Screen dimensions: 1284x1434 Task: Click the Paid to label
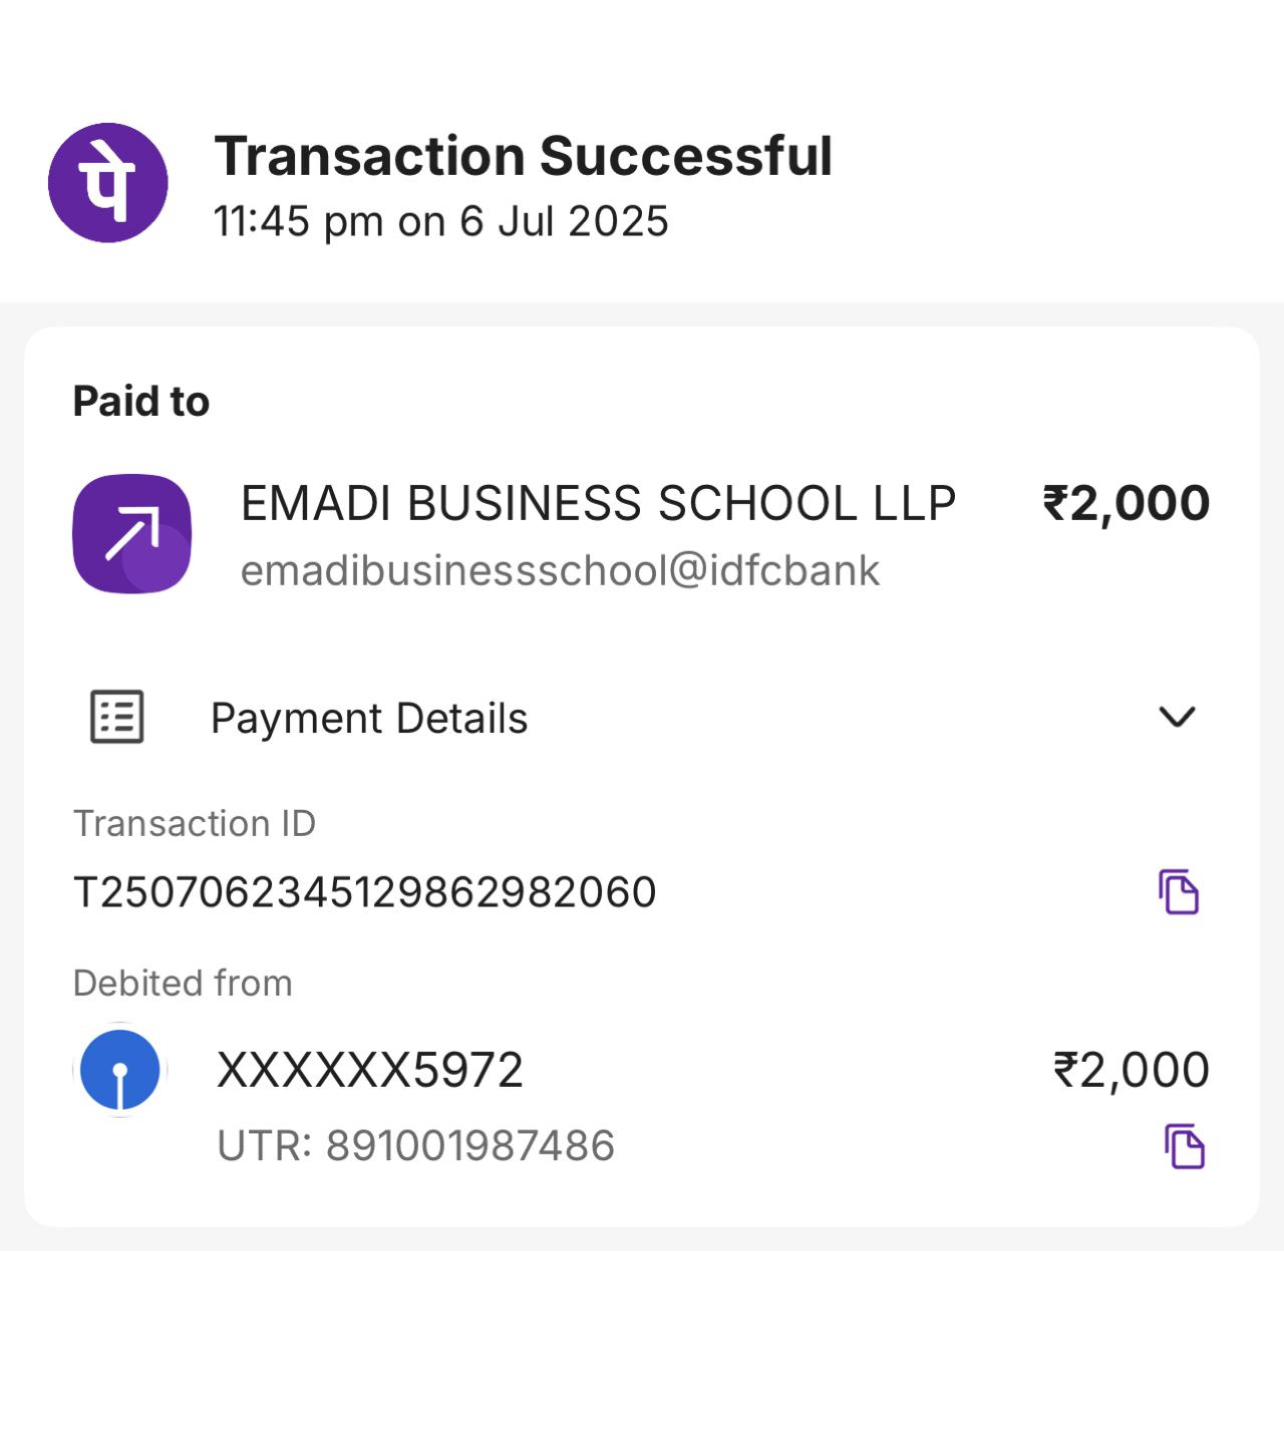141,401
